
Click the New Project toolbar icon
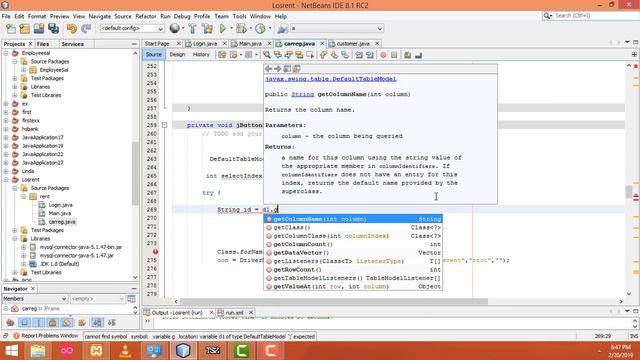[24, 29]
